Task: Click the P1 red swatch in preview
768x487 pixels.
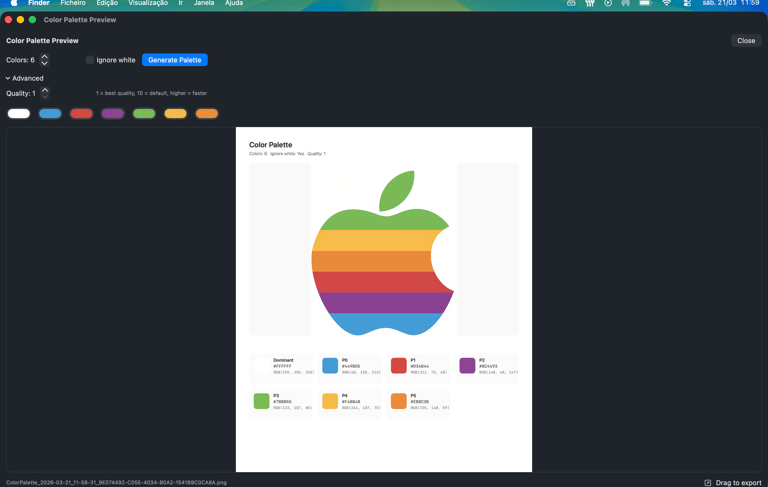Action: 399,365
